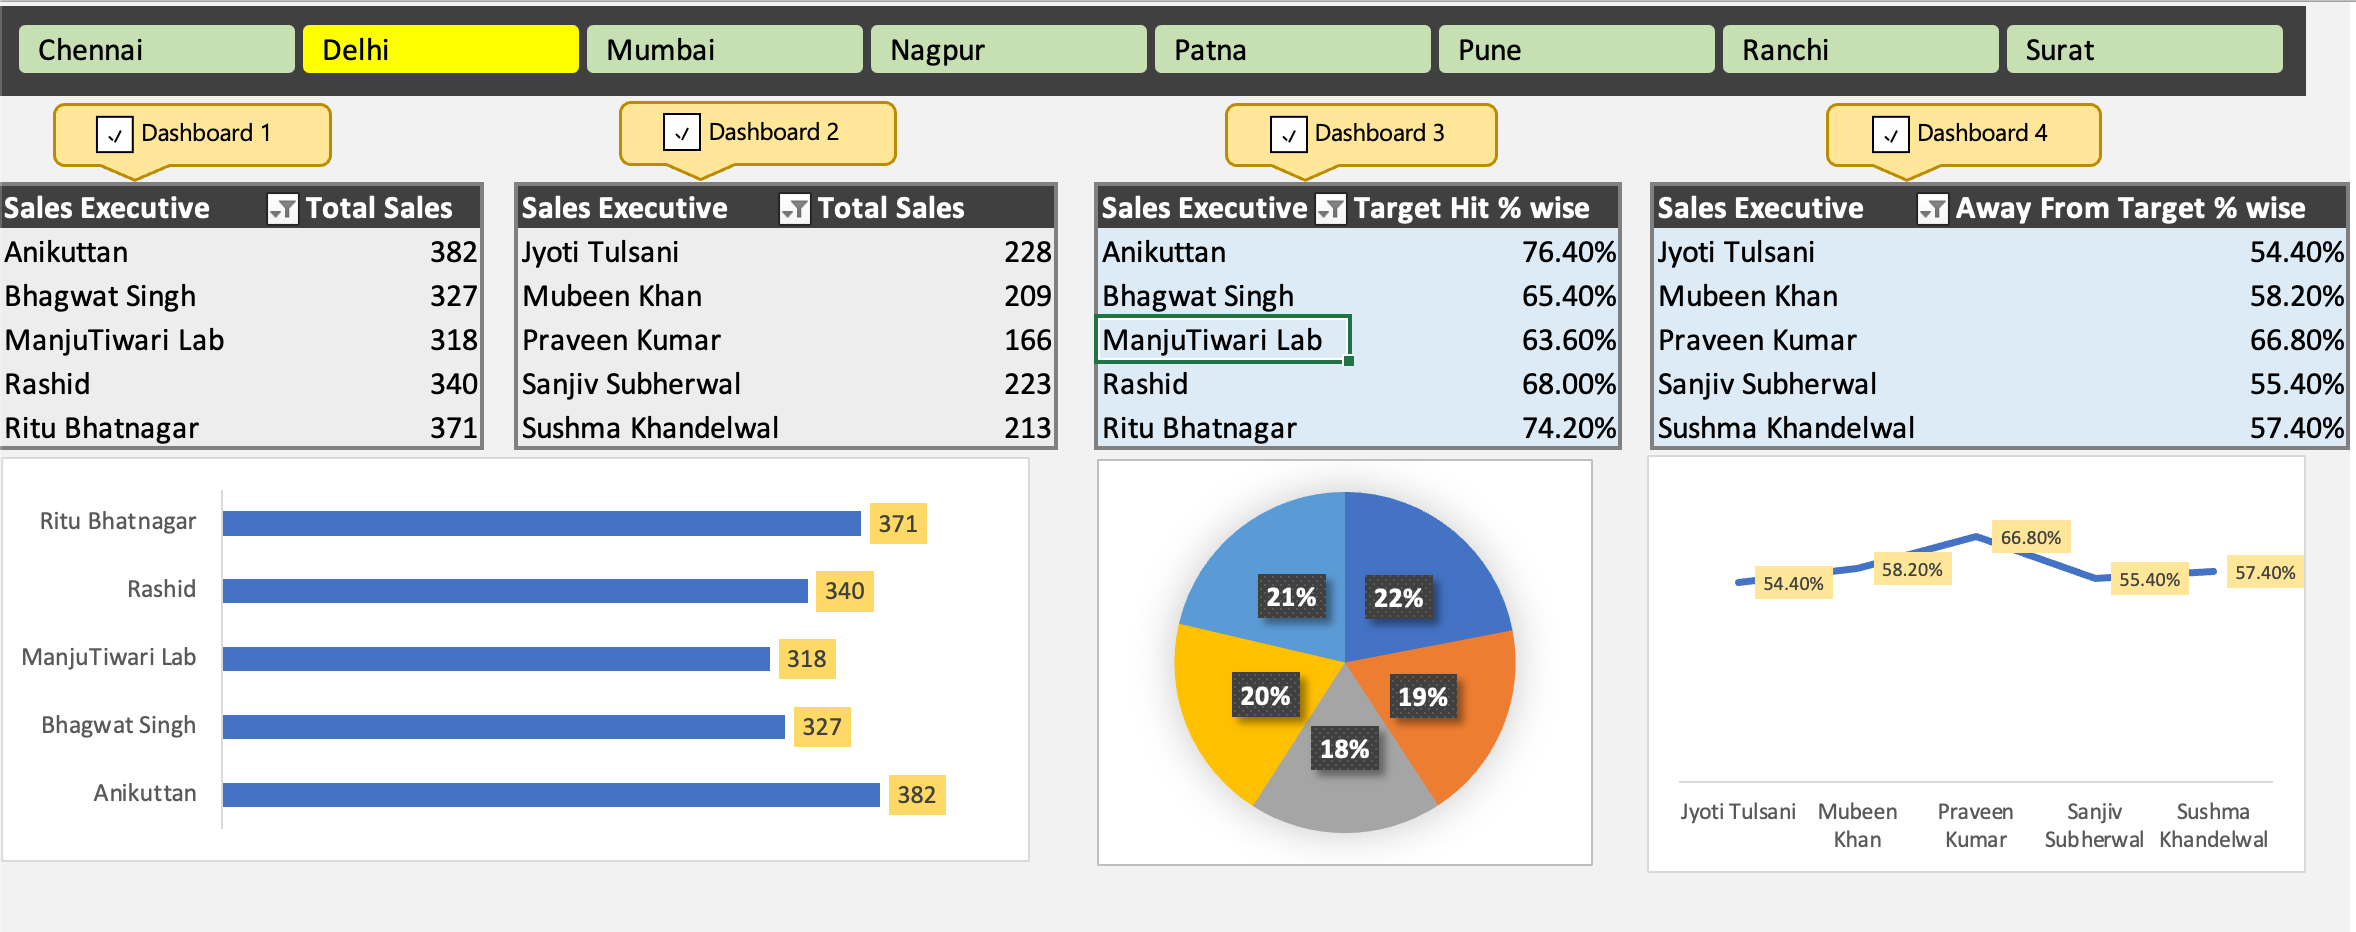Viewport: 2356px width, 932px height.
Task: Toggle the Dashboard 2 checkbox
Action: [x=680, y=131]
